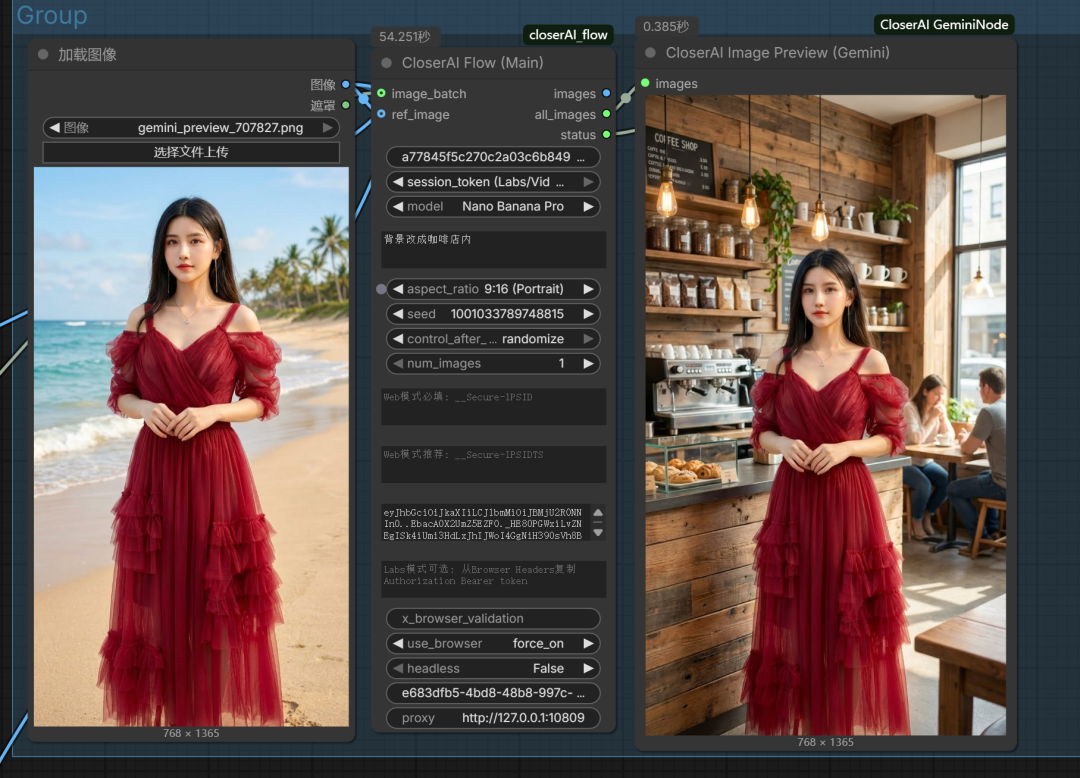Viewport: 1080px width, 778px height.
Task: Click the all_images output port
Action: point(606,114)
